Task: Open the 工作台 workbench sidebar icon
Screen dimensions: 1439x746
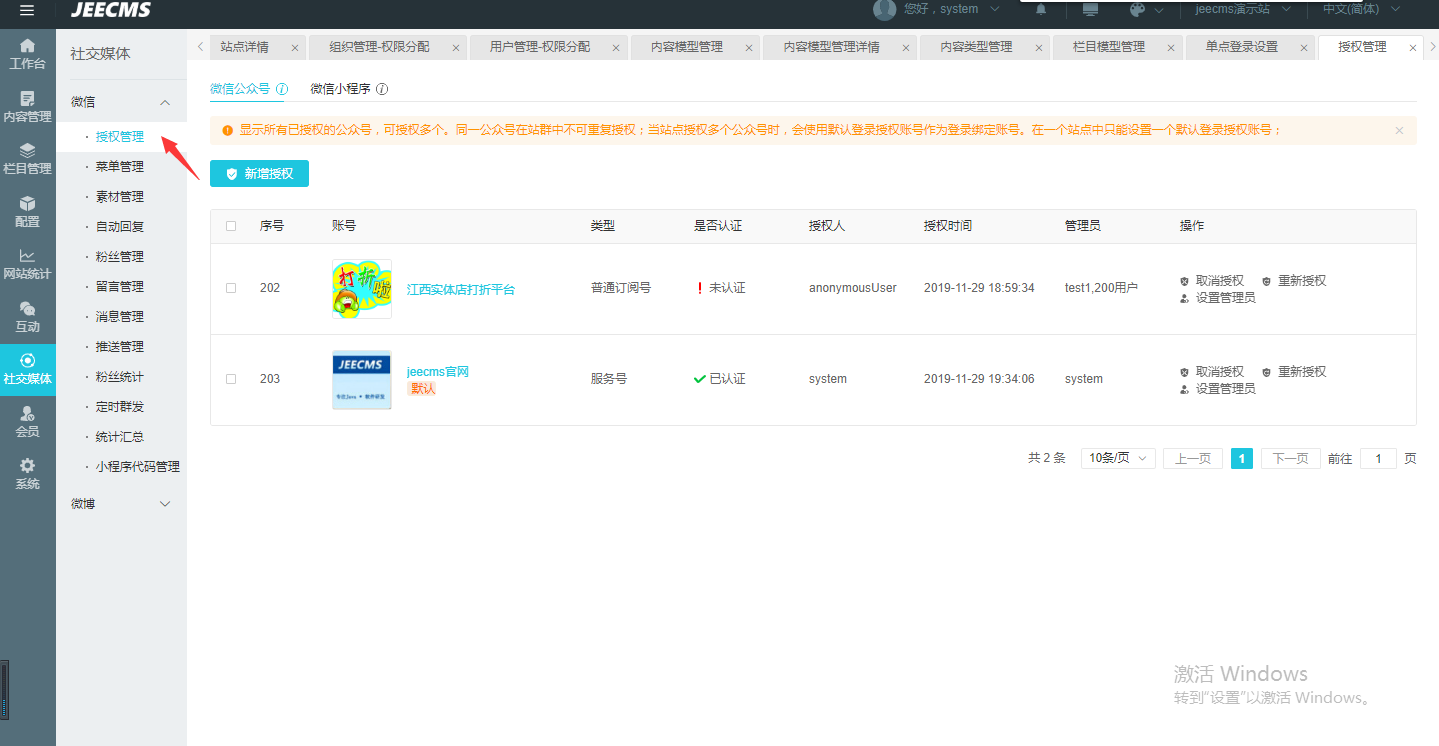Action: point(27,53)
